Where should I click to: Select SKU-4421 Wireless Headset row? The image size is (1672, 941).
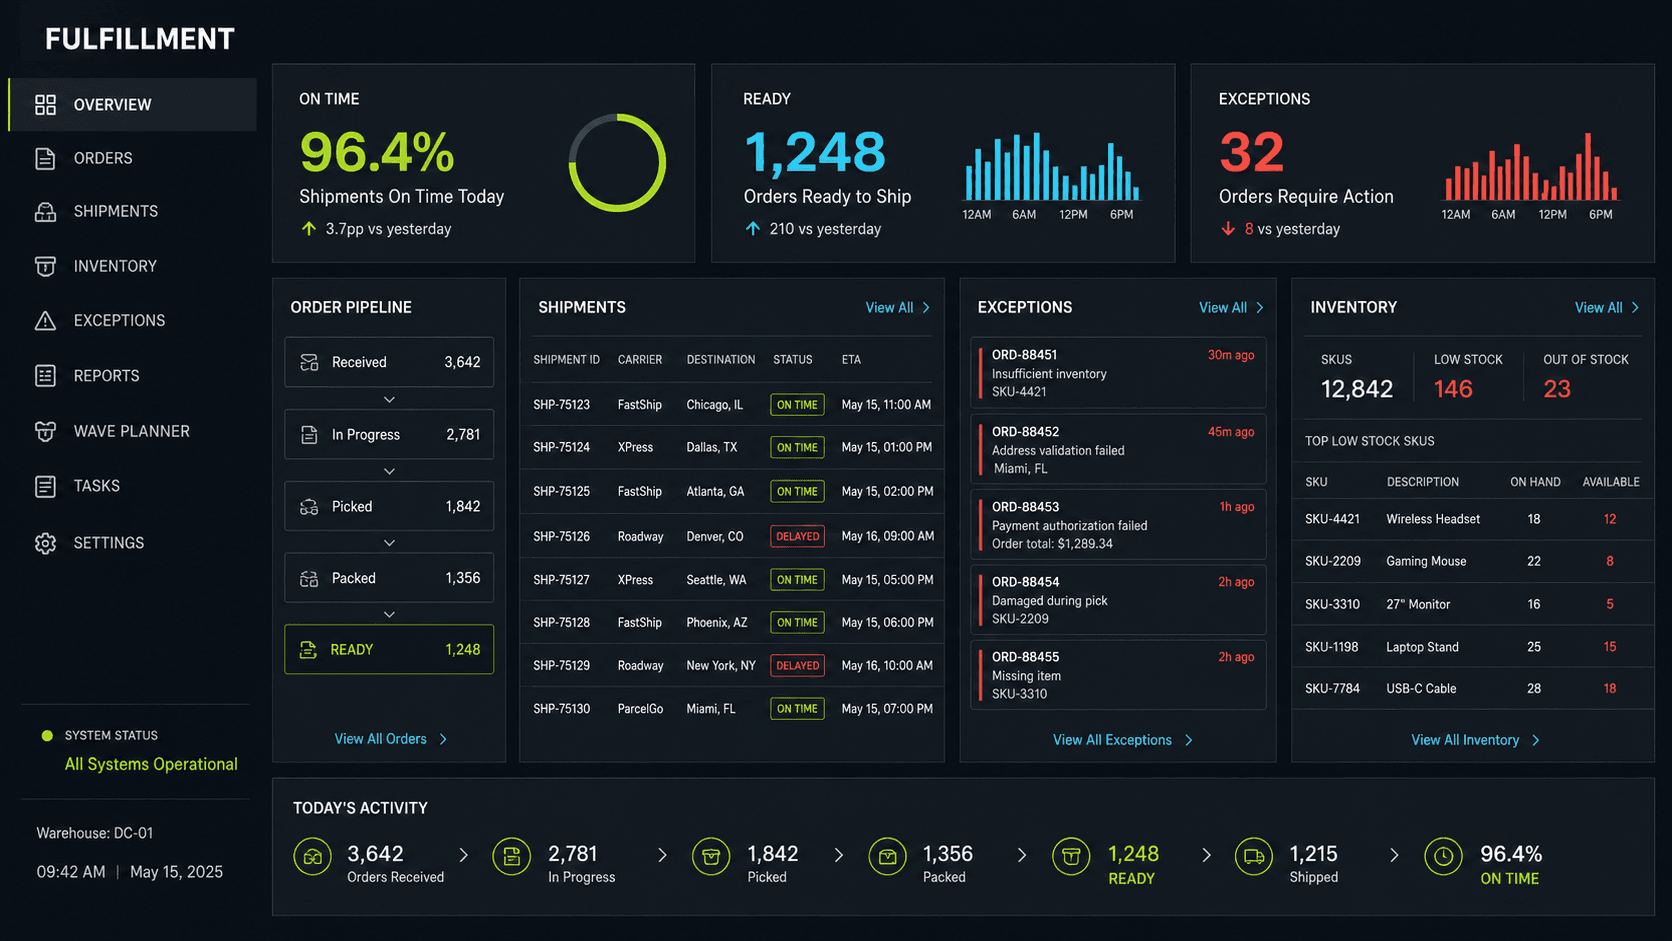tap(1472, 519)
